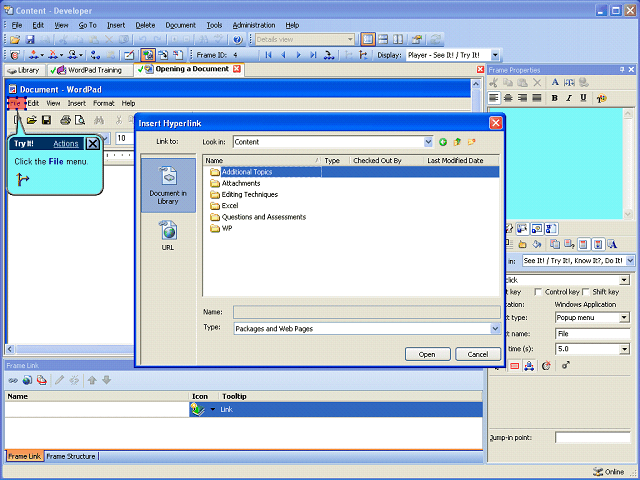This screenshot has height=480, width=640.
Task: Select the URL link option
Action: point(168,236)
